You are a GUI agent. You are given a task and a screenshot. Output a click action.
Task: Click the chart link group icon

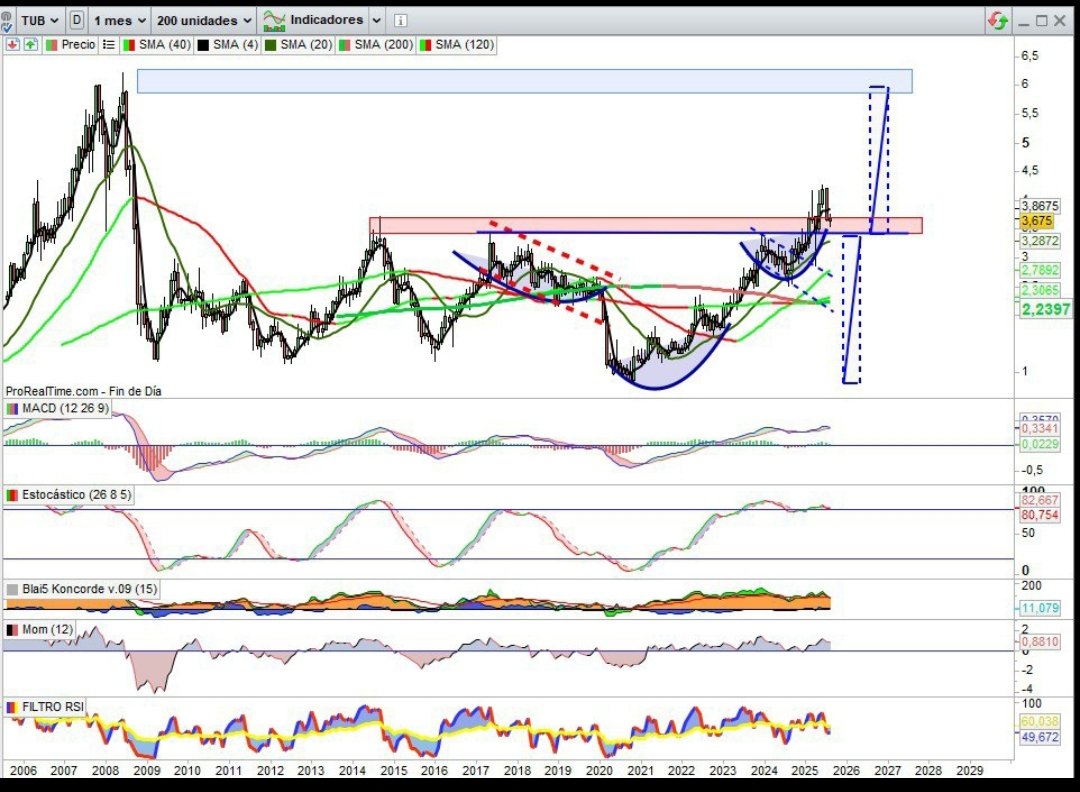(6, 21)
